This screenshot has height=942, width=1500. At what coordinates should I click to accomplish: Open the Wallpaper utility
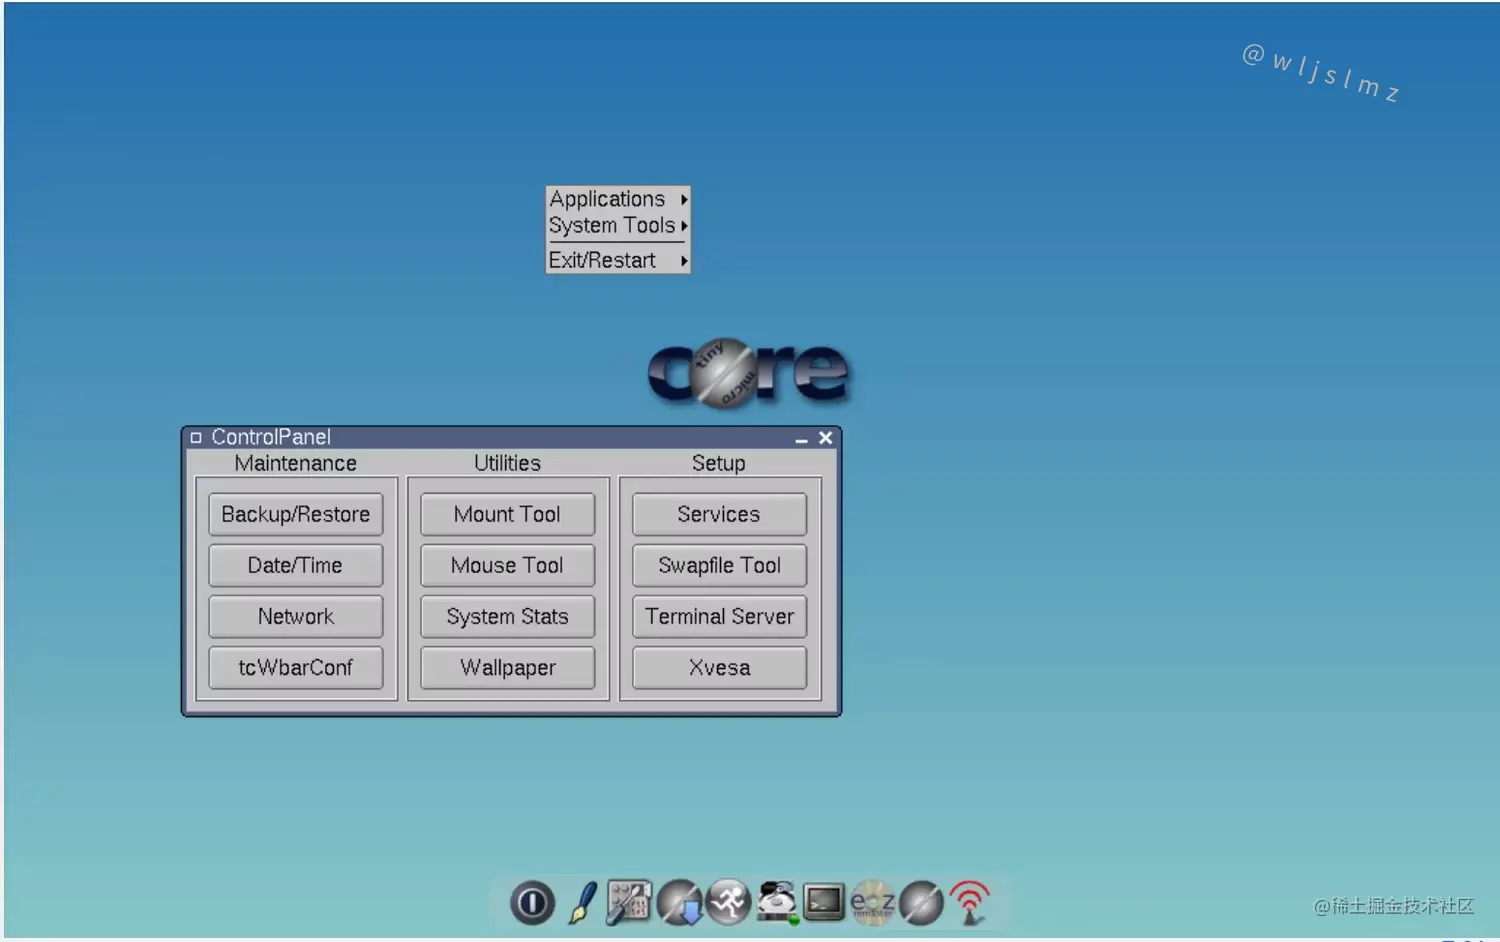(507, 667)
